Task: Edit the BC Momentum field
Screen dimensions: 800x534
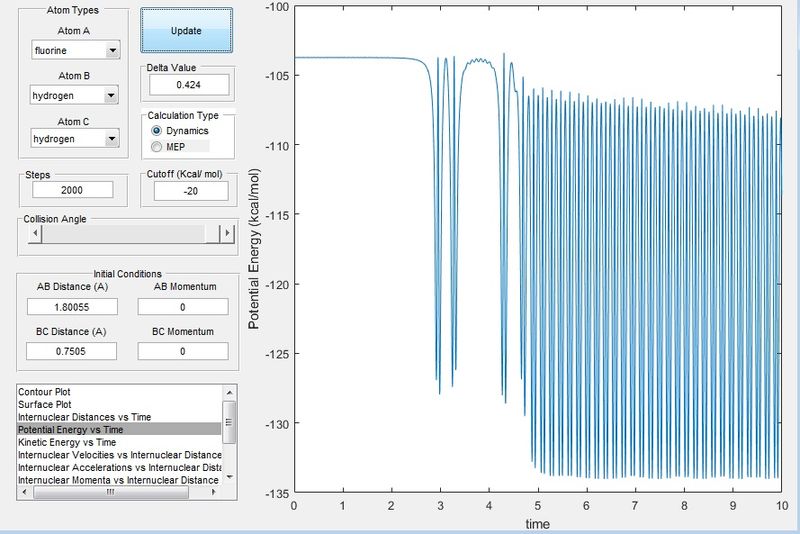Action: coord(183,351)
